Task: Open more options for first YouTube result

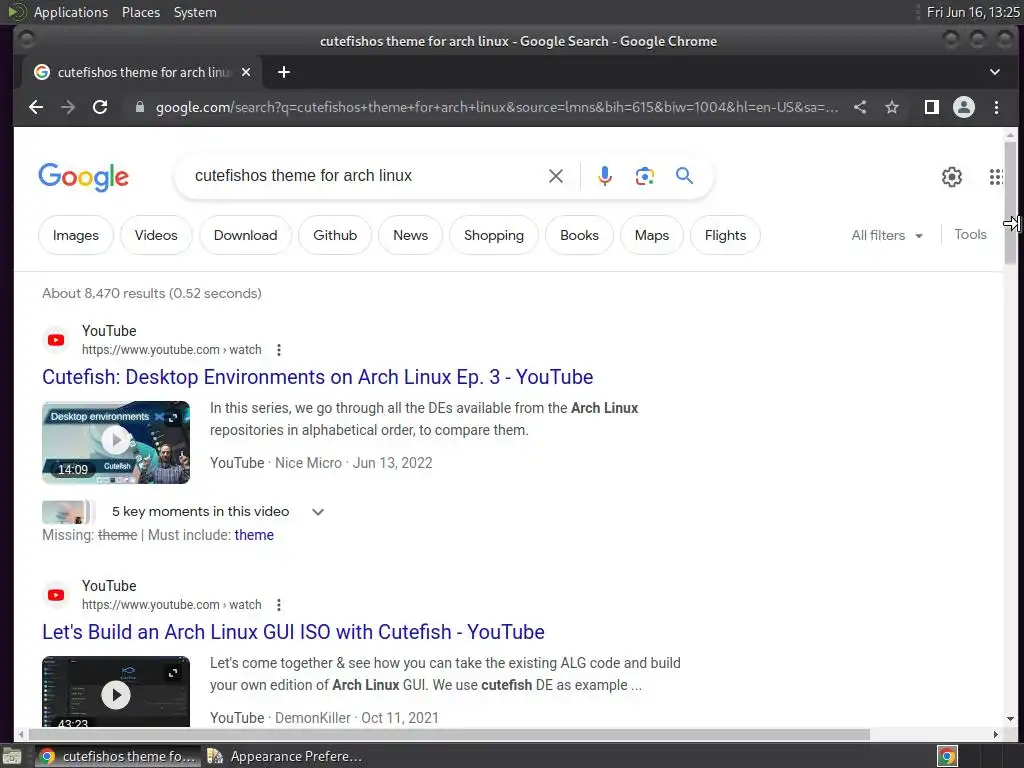Action: coord(279,350)
